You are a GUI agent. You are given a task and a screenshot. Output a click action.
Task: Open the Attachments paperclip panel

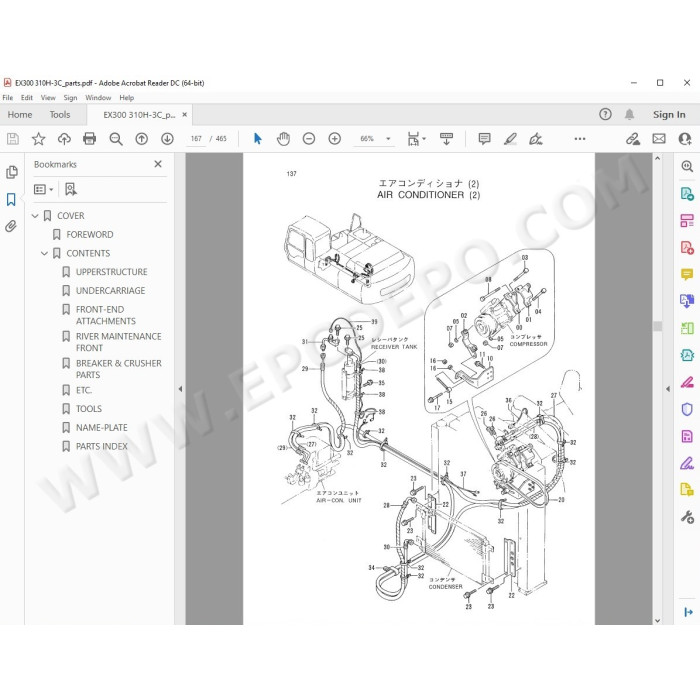(11, 226)
